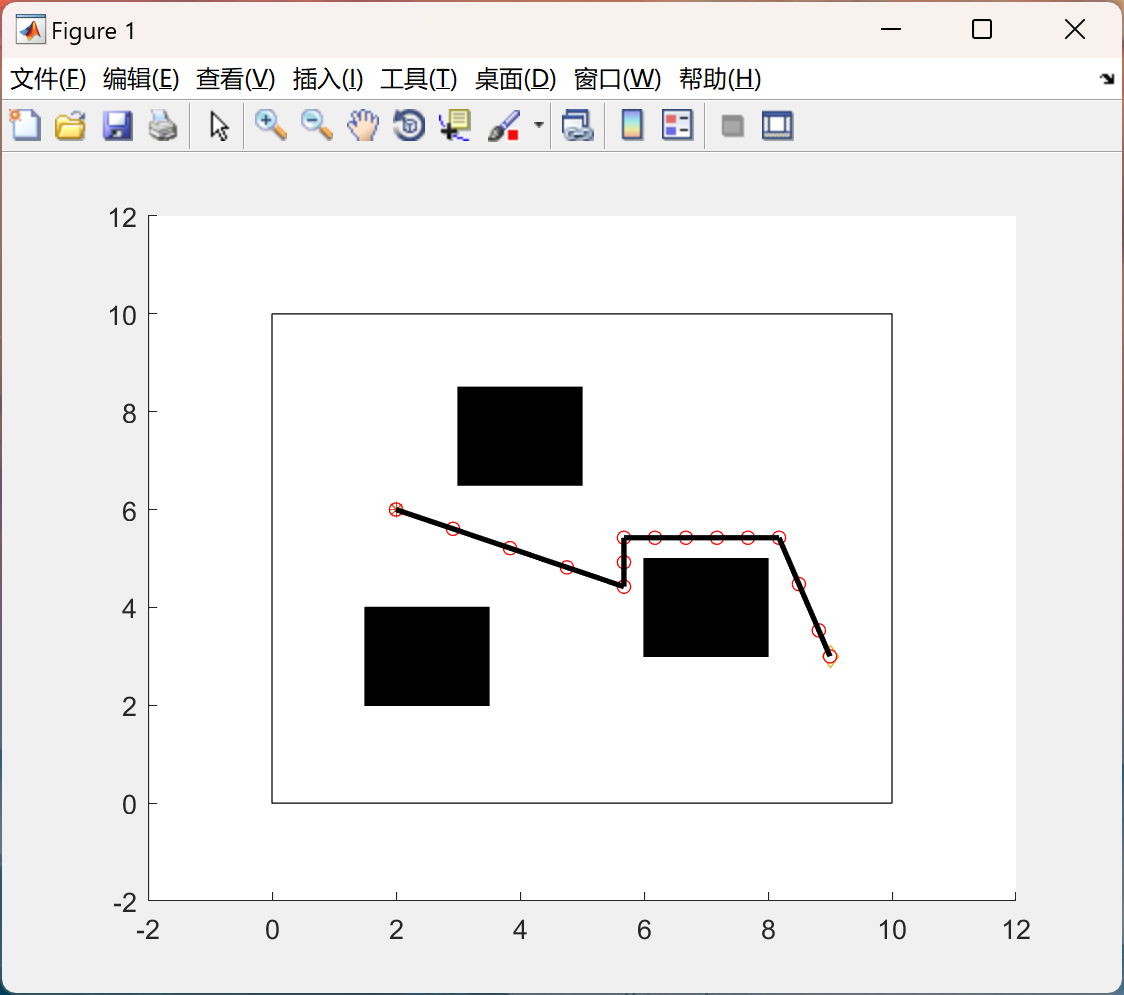
Task: Open the 文件(F) menu
Action: (48, 79)
